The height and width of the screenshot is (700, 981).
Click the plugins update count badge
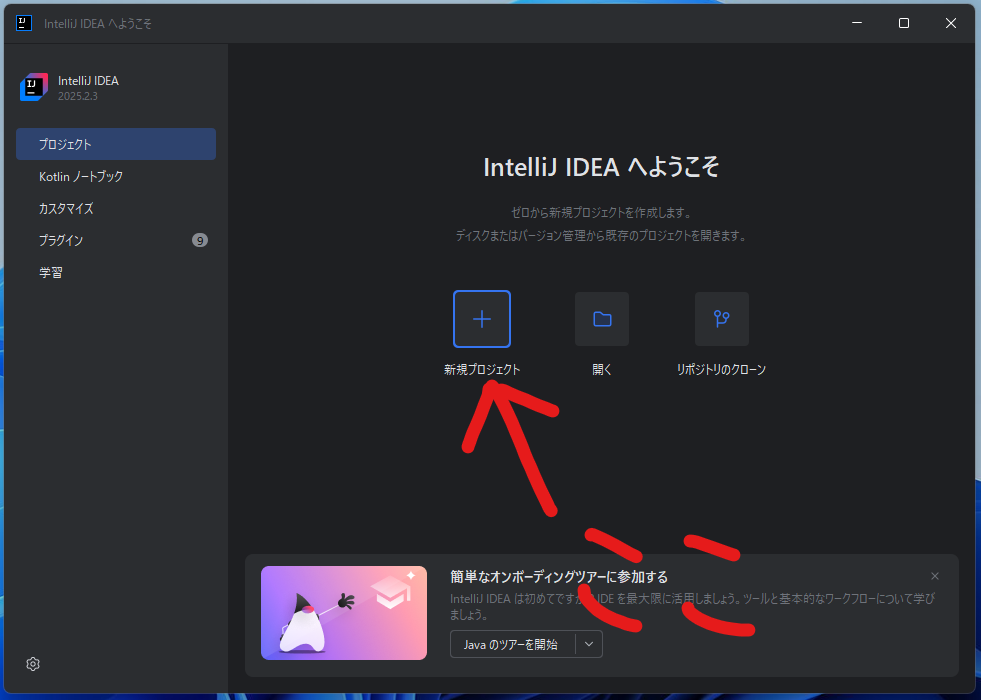click(200, 240)
